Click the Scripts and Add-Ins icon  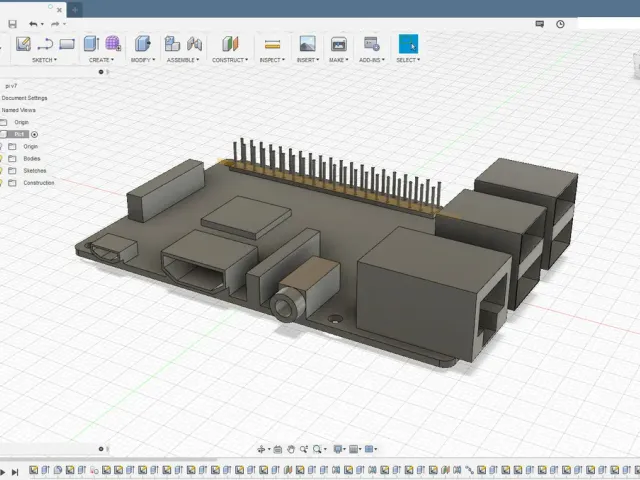point(372,44)
